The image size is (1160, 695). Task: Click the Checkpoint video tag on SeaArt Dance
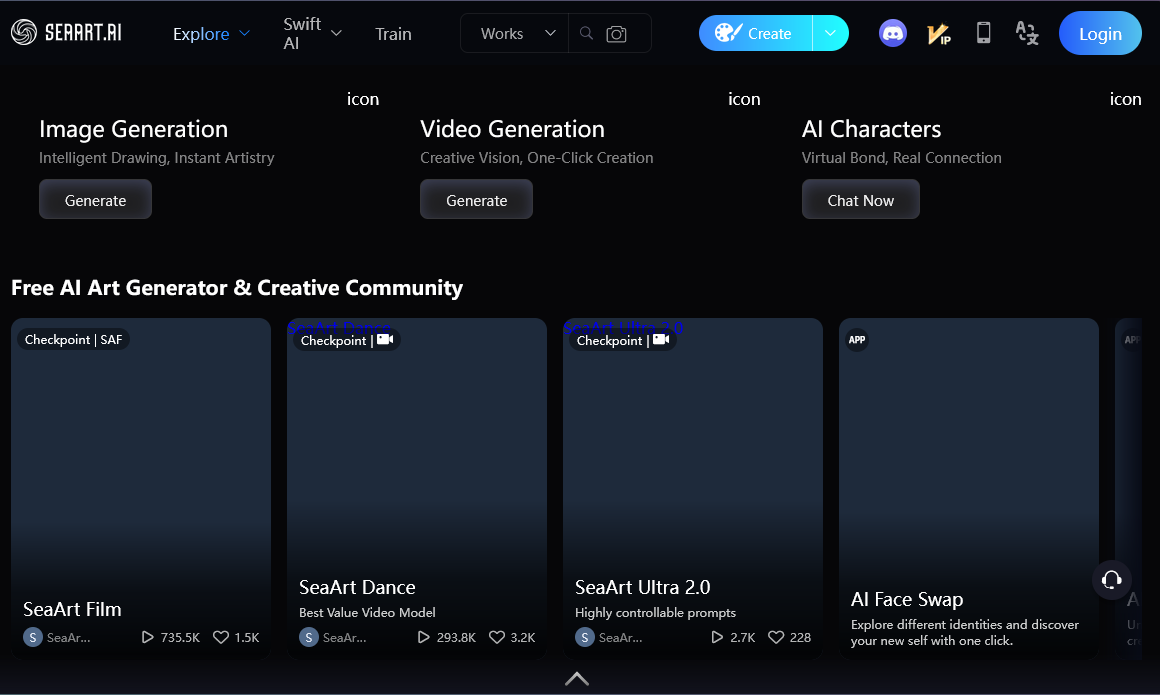pos(347,340)
